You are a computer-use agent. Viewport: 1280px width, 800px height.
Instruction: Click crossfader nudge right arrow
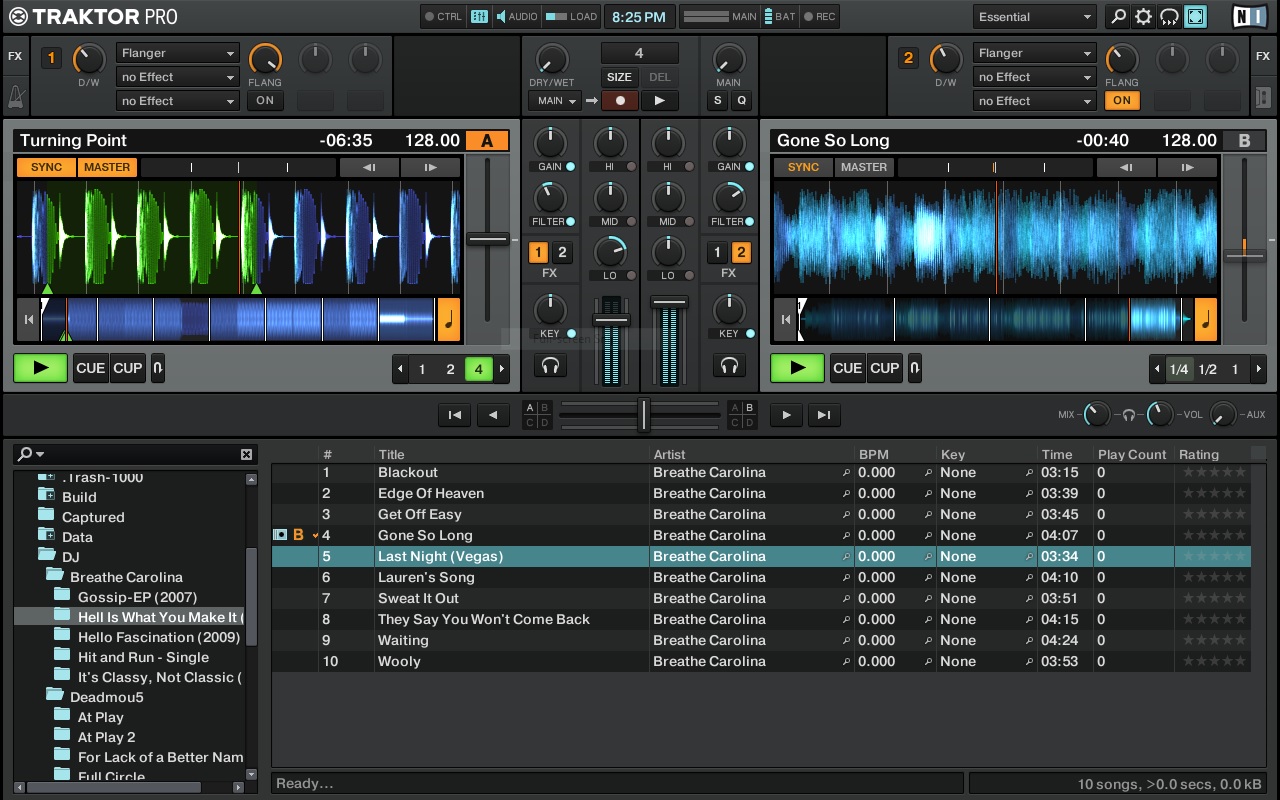[x=786, y=415]
